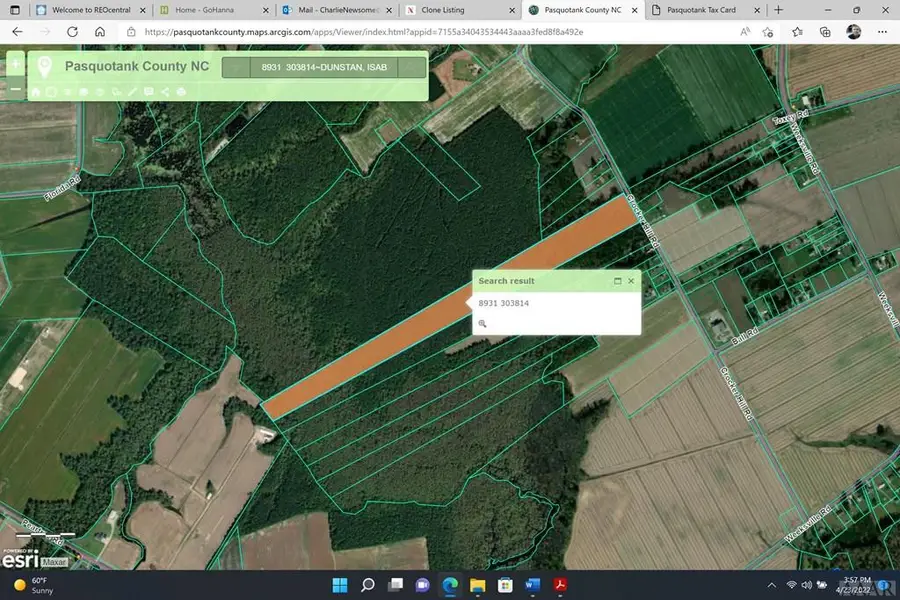Screen dimensions: 900x600
Task: Open the Share tool
Action: [x=164, y=92]
